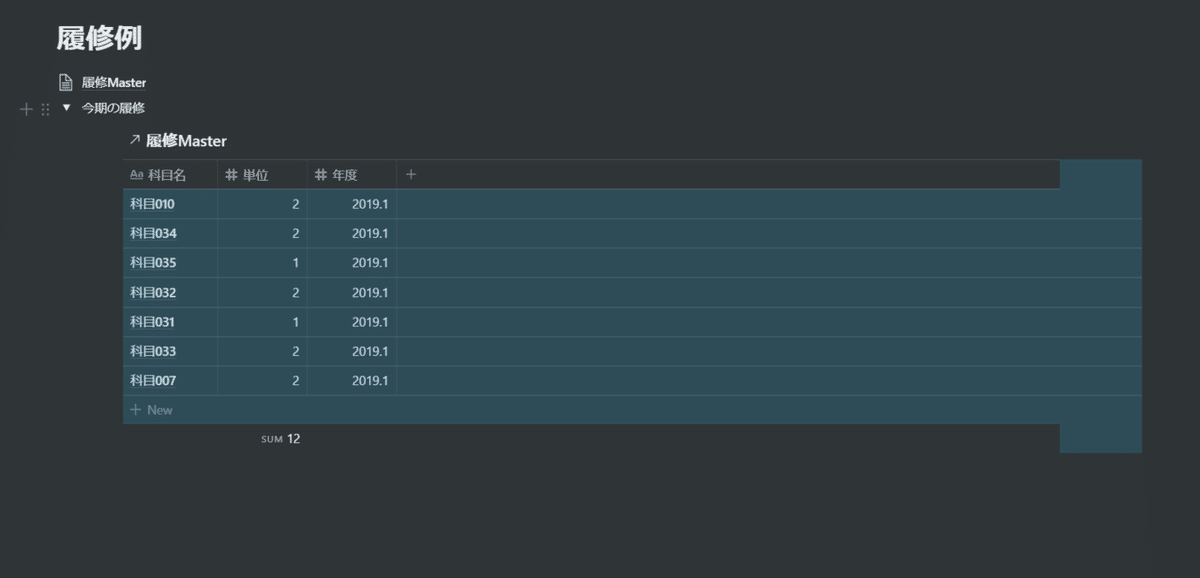Image resolution: width=1200 pixels, height=578 pixels.
Task: Open the 単位 column header menu
Action: tap(255, 175)
